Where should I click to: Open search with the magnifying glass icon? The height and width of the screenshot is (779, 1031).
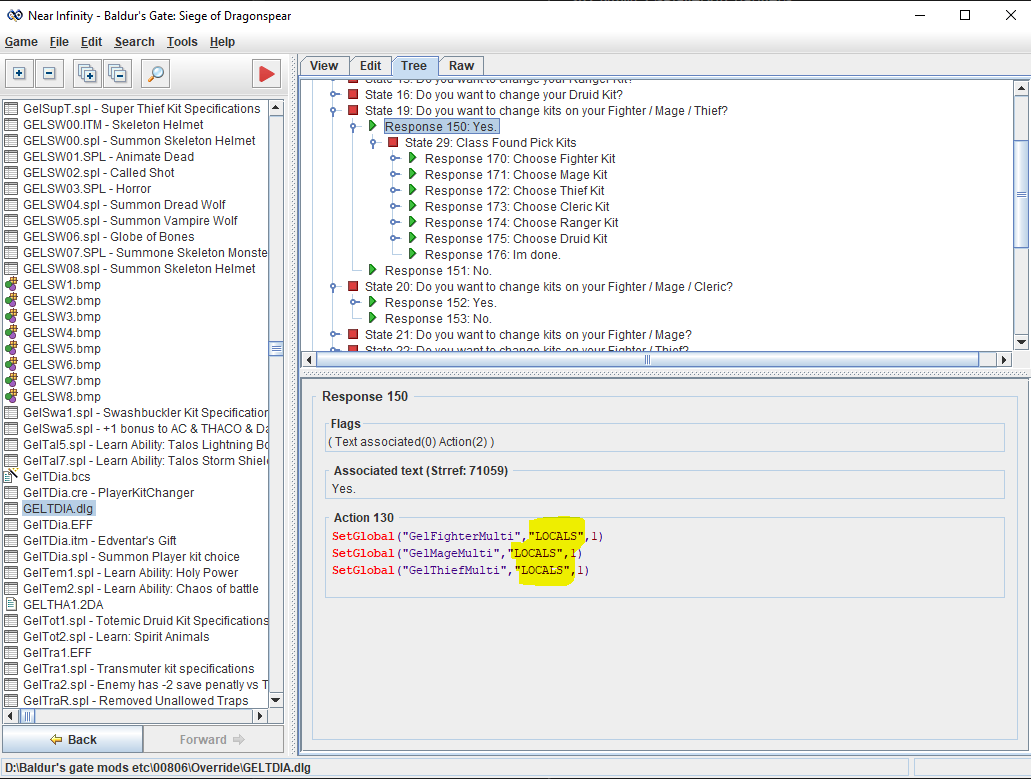[x=155, y=73]
